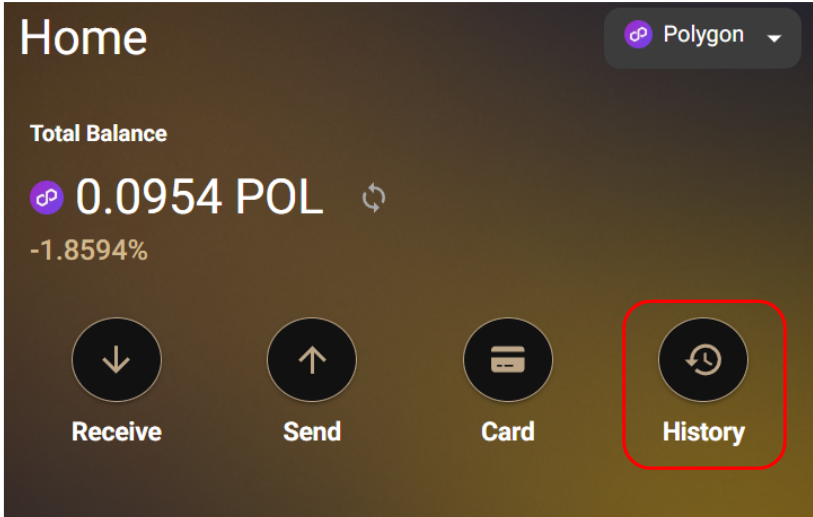This screenshot has width=813, height=517.
Task: Click the POL currency unit text
Action: pyautogui.click(x=279, y=197)
